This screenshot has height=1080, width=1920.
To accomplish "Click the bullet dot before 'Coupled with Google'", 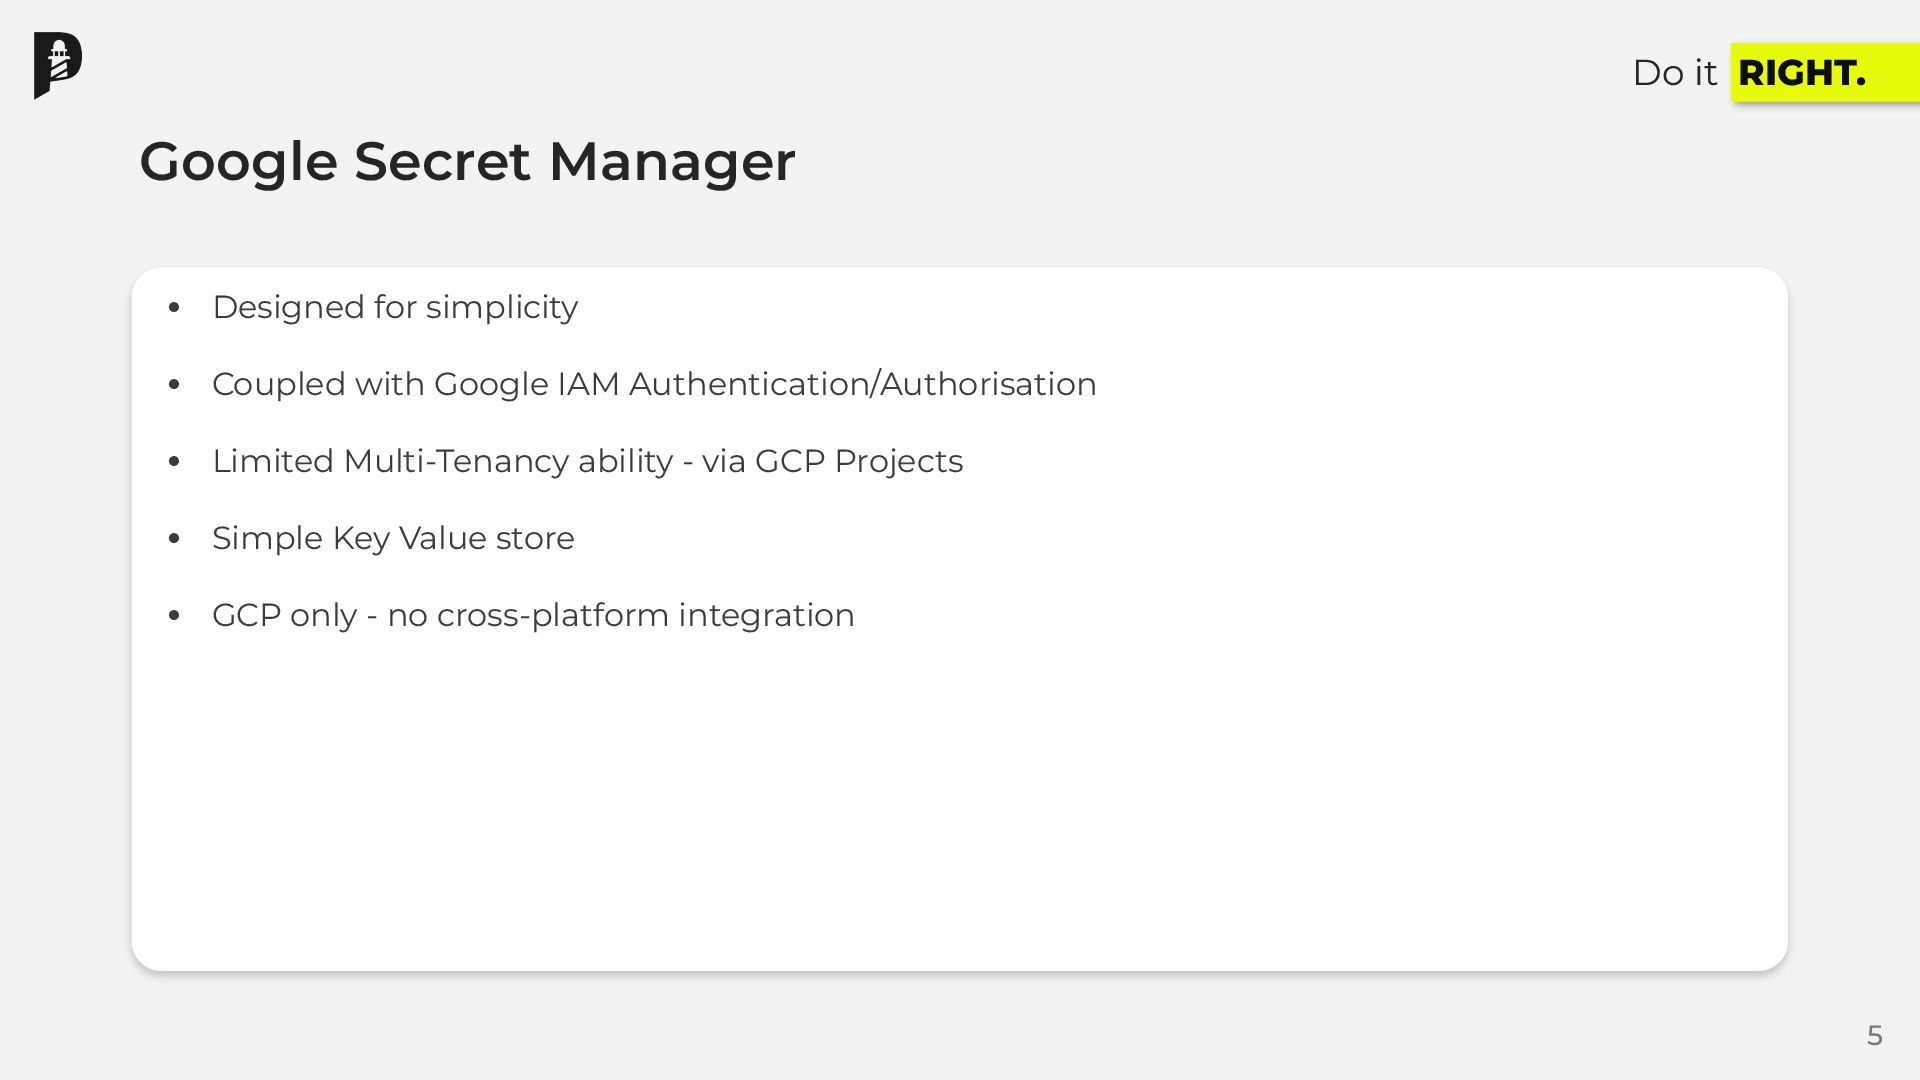I will (175, 384).
